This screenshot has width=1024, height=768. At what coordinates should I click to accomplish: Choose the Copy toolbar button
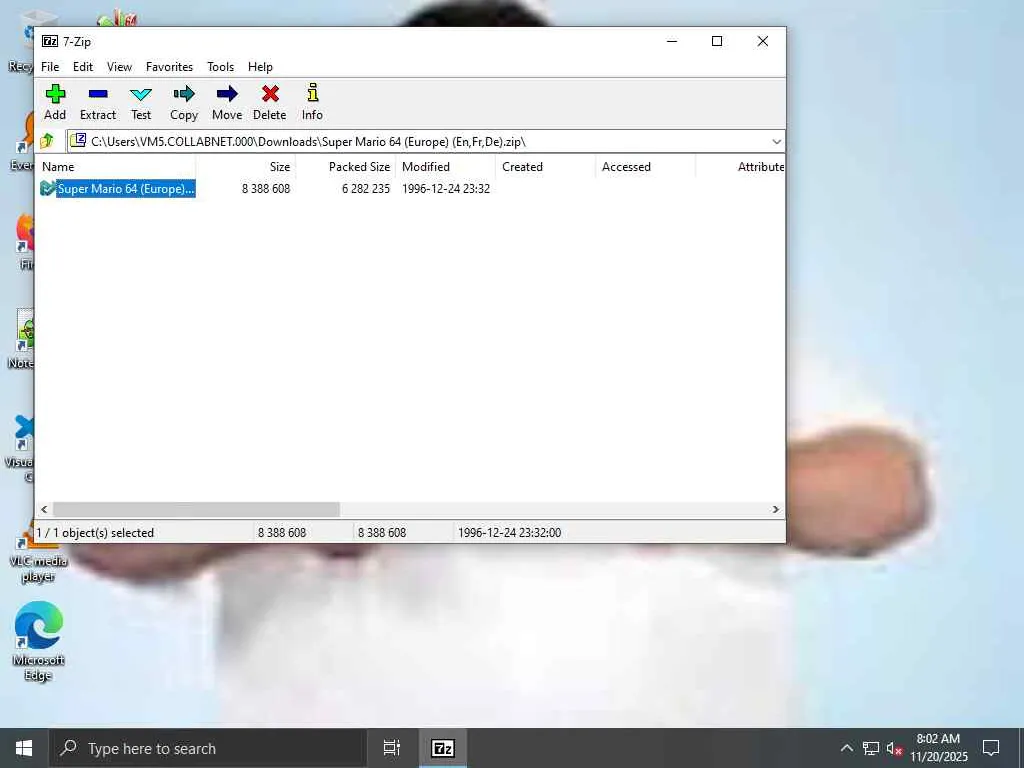[x=184, y=103]
